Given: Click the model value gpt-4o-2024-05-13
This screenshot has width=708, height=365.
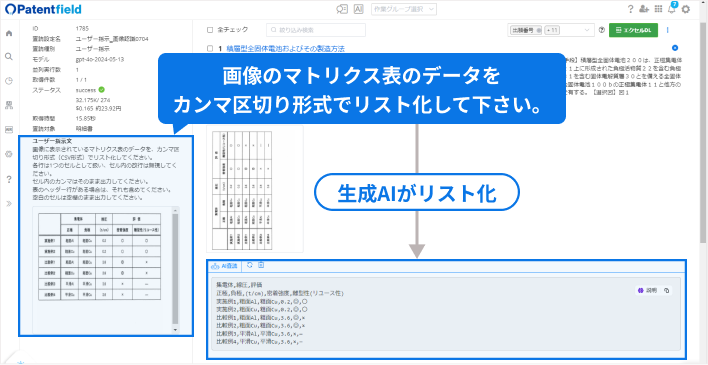Looking at the screenshot, I should pos(100,59).
